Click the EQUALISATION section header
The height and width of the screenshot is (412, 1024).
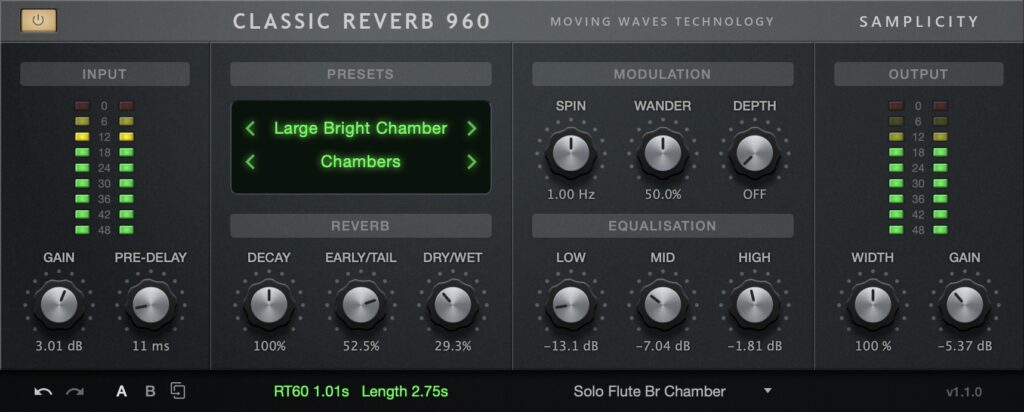pos(662,226)
